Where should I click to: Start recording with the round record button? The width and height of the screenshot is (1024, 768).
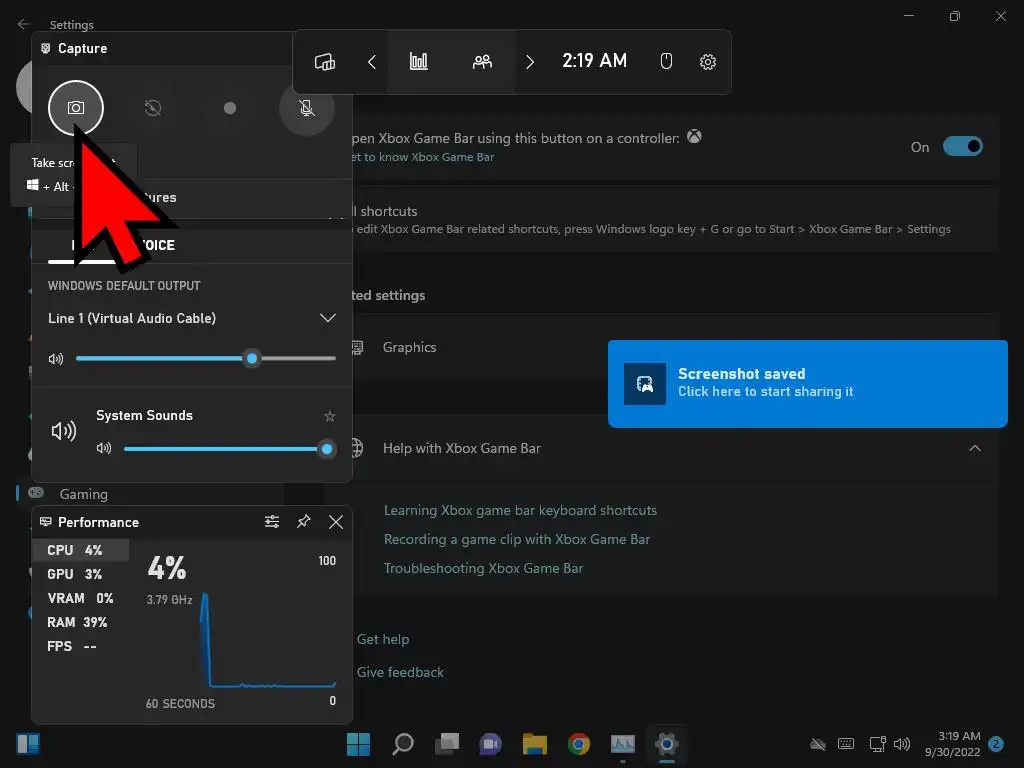pos(230,108)
